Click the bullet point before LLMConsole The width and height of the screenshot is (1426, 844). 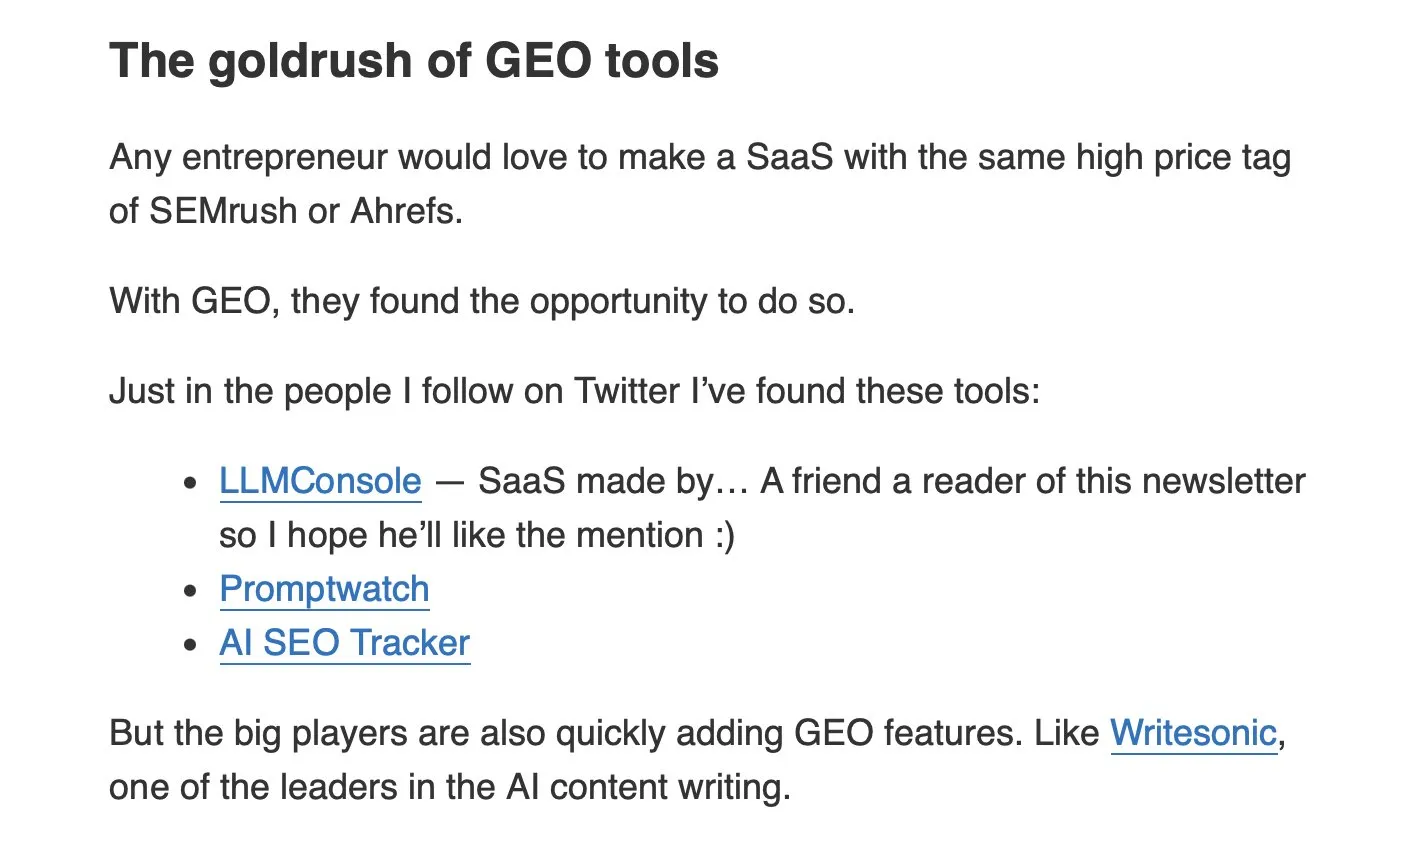click(191, 483)
